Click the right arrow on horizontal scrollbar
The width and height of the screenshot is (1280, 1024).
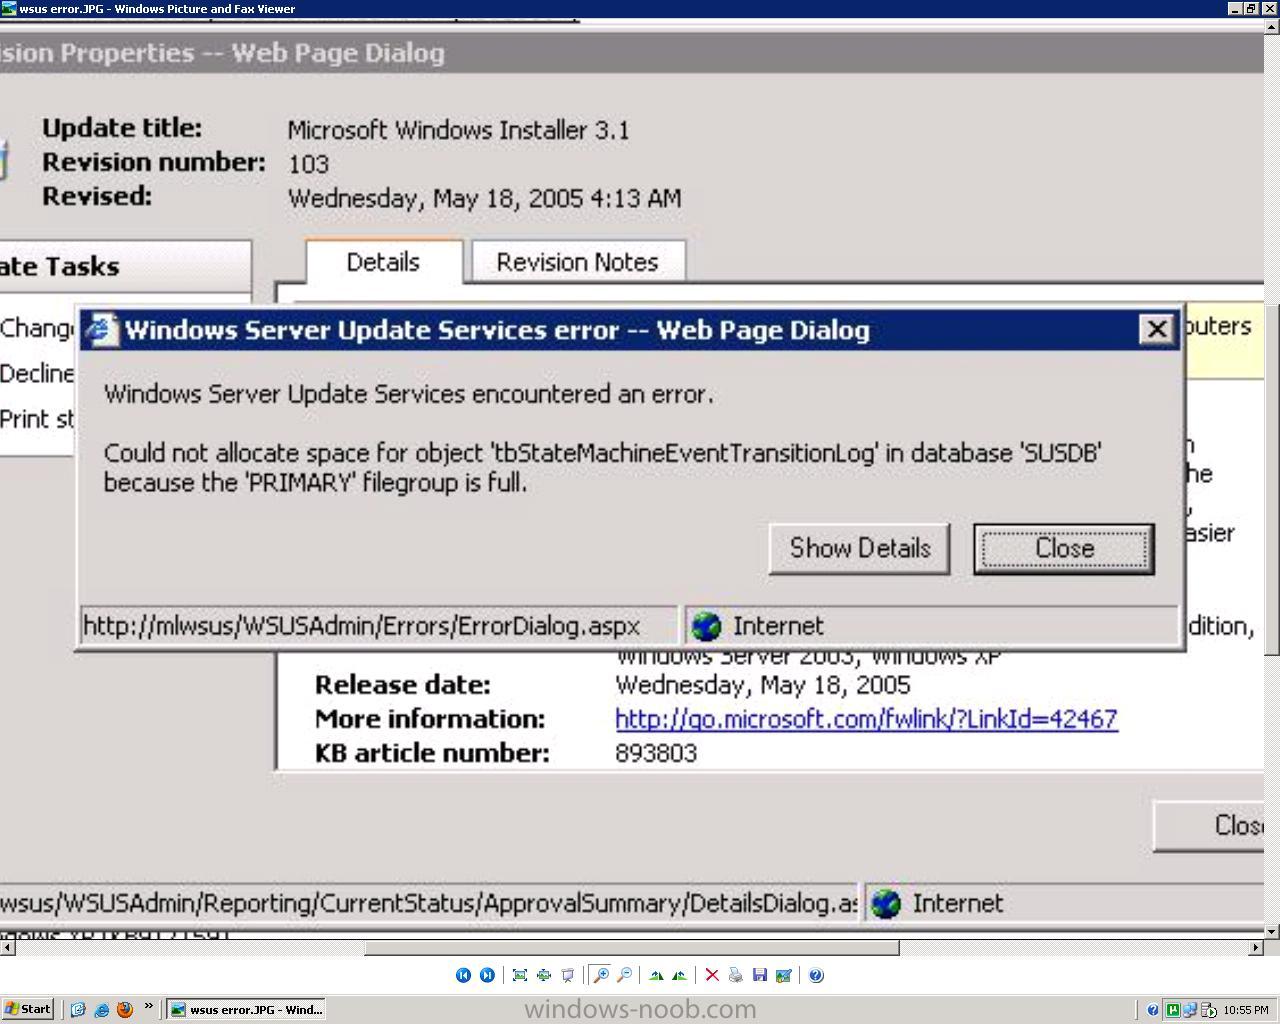pos(1257,947)
